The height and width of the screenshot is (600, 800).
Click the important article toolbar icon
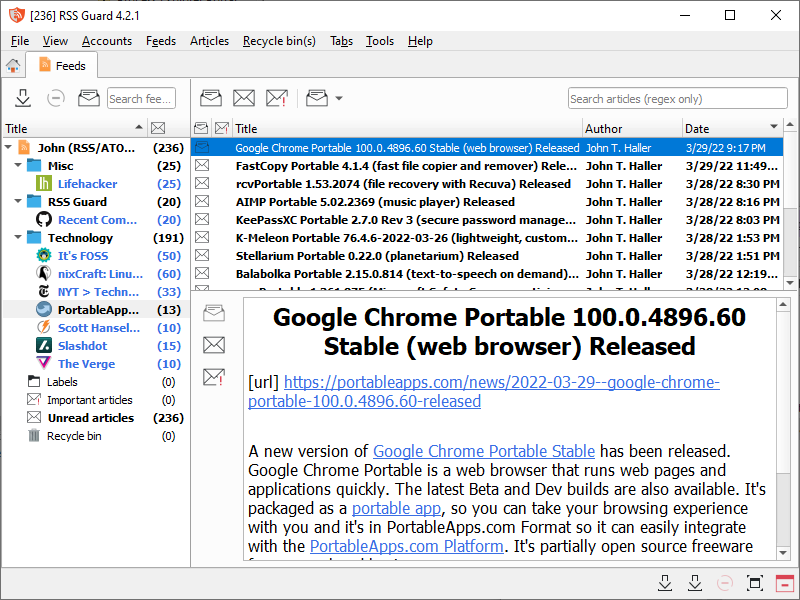(x=277, y=98)
